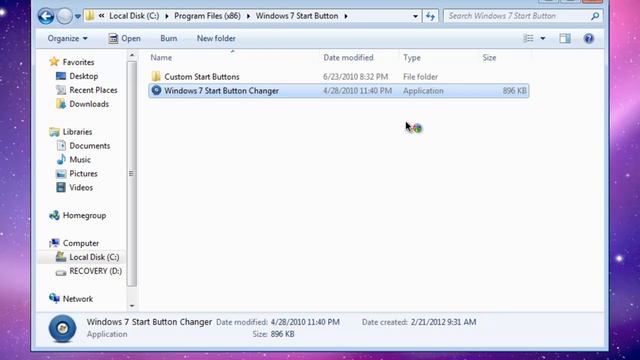Sort by the Type column header
This screenshot has height=360, width=640.
(x=412, y=58)
